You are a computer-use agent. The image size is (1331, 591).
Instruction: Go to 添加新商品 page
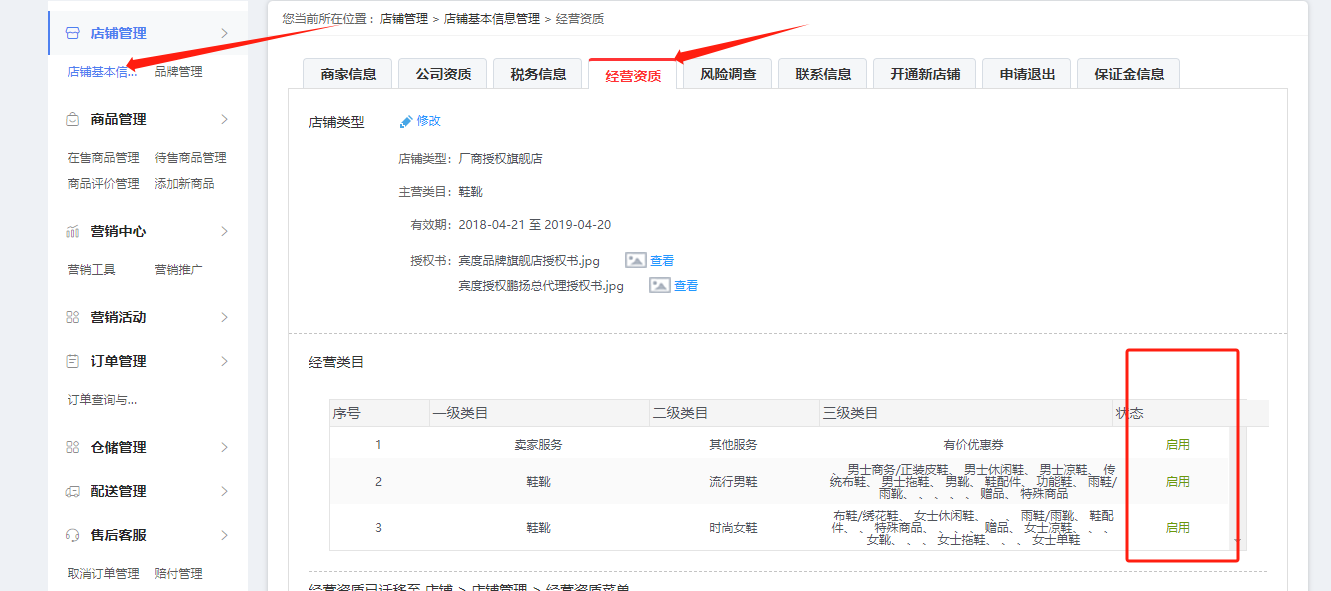pos(184,184)
